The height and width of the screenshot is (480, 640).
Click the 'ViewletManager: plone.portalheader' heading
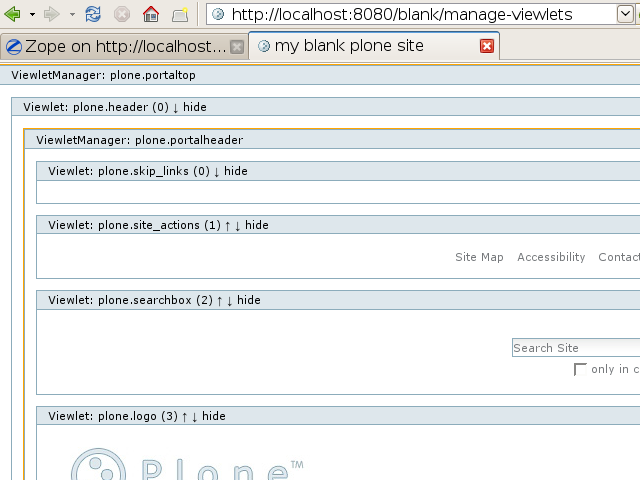(x=140, y=140)
